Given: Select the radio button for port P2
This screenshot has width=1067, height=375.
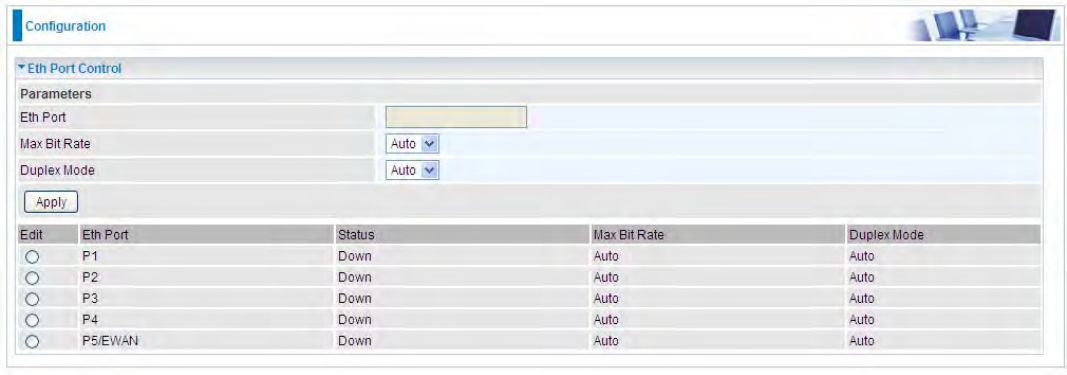Looking at the screenshot, I should (x=32, y=278).
